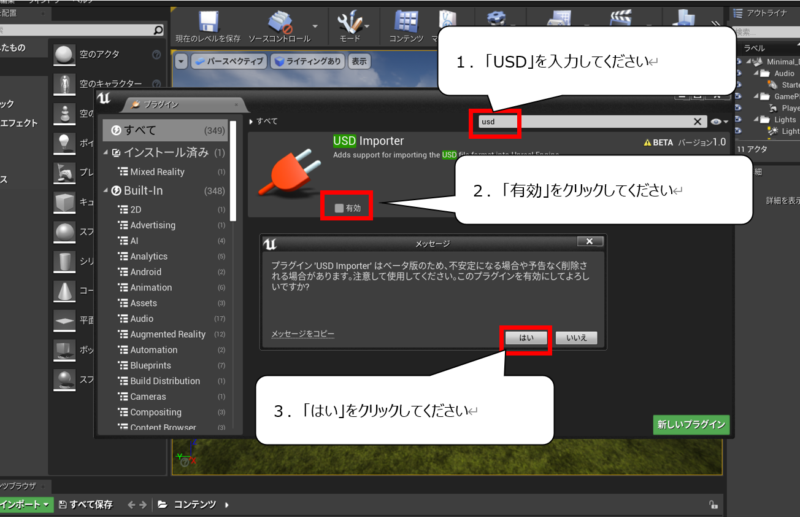Go back in Content Browser history
The image size is (800, 517).
(x=132, y=505)
